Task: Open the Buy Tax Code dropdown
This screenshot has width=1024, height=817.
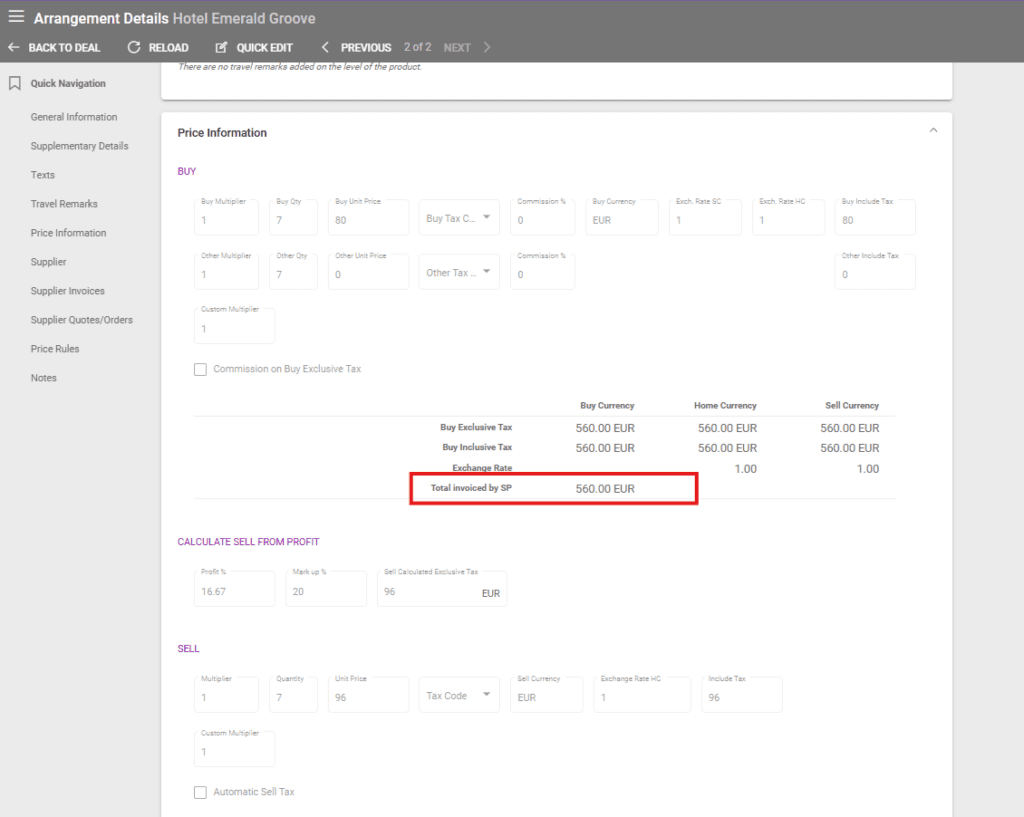Action: (x=459, y=218)
